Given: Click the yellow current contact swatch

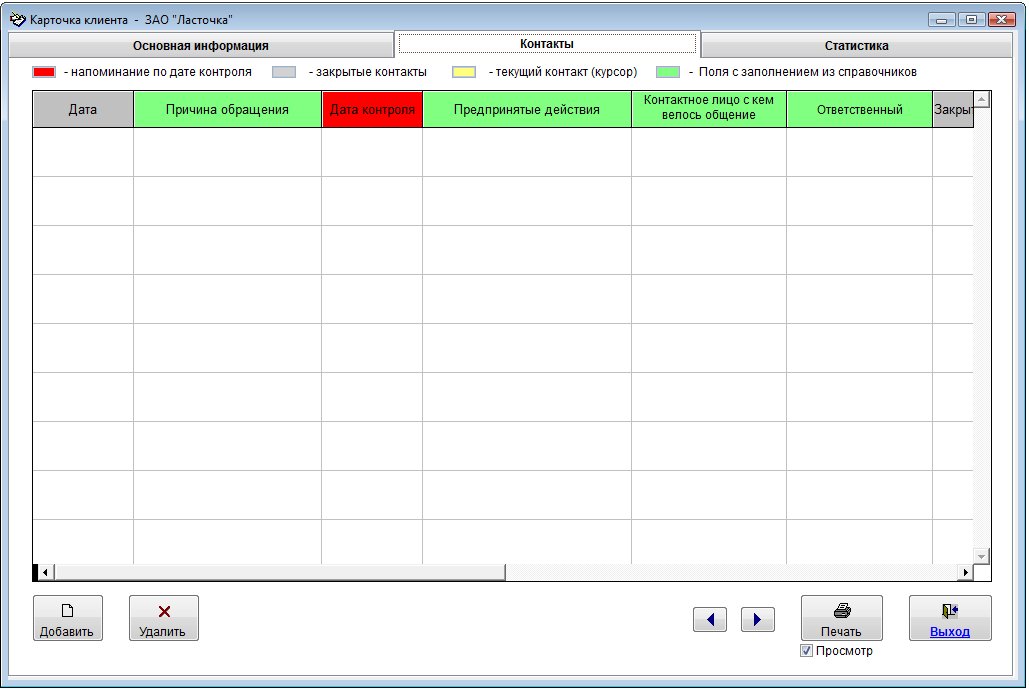Looking at the screenshot, I should pyautogui.click(x=464, y=72).
